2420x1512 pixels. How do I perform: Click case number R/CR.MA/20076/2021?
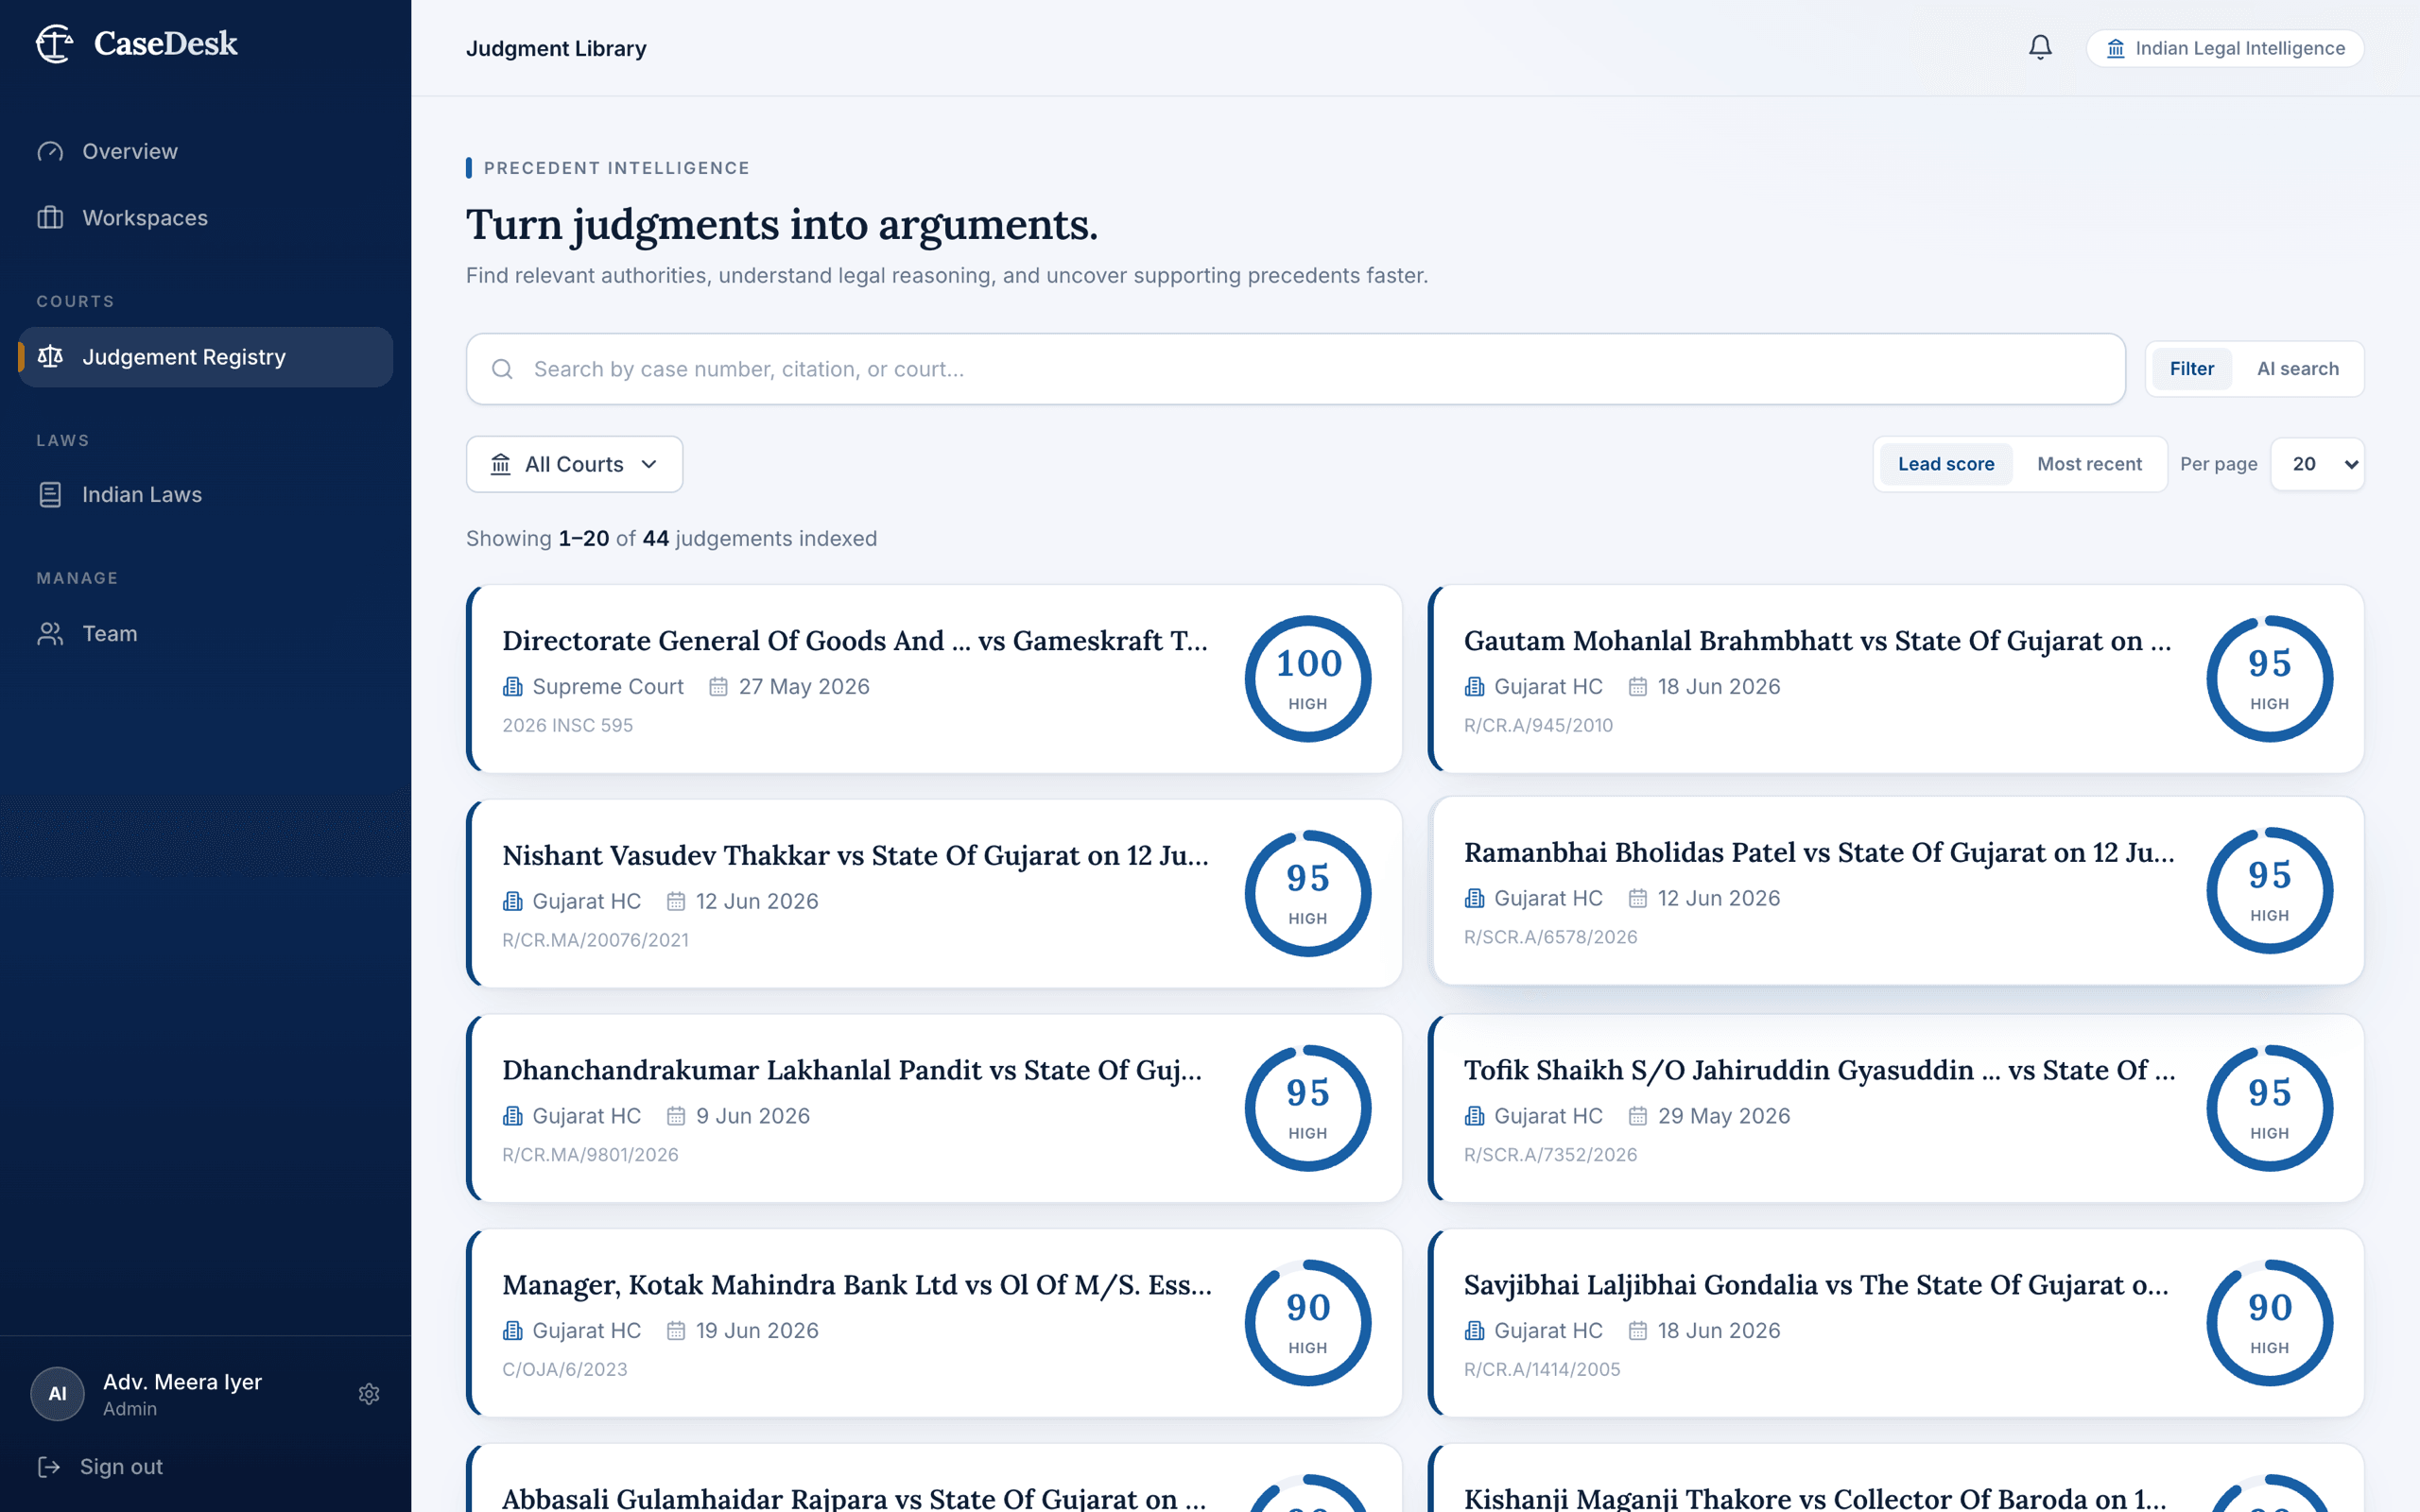(x=595, y=940)
